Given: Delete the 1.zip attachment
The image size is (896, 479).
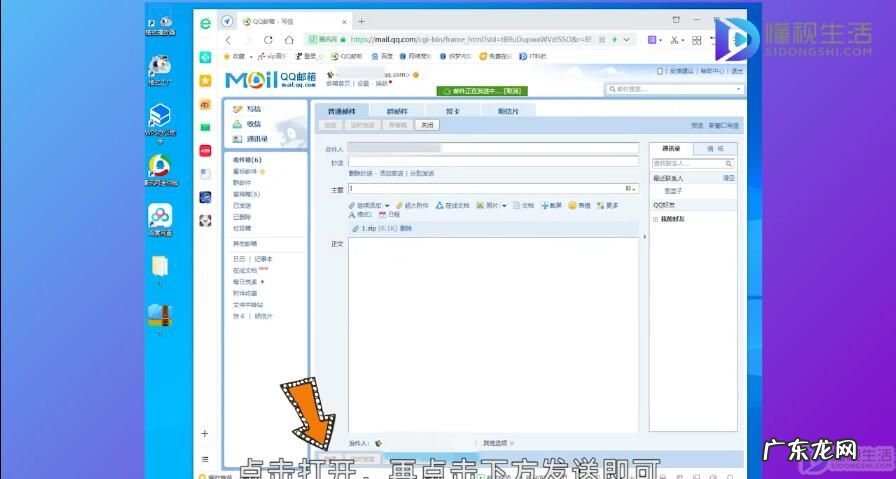Looking at the screenshot, I should (x=406, y=229).
